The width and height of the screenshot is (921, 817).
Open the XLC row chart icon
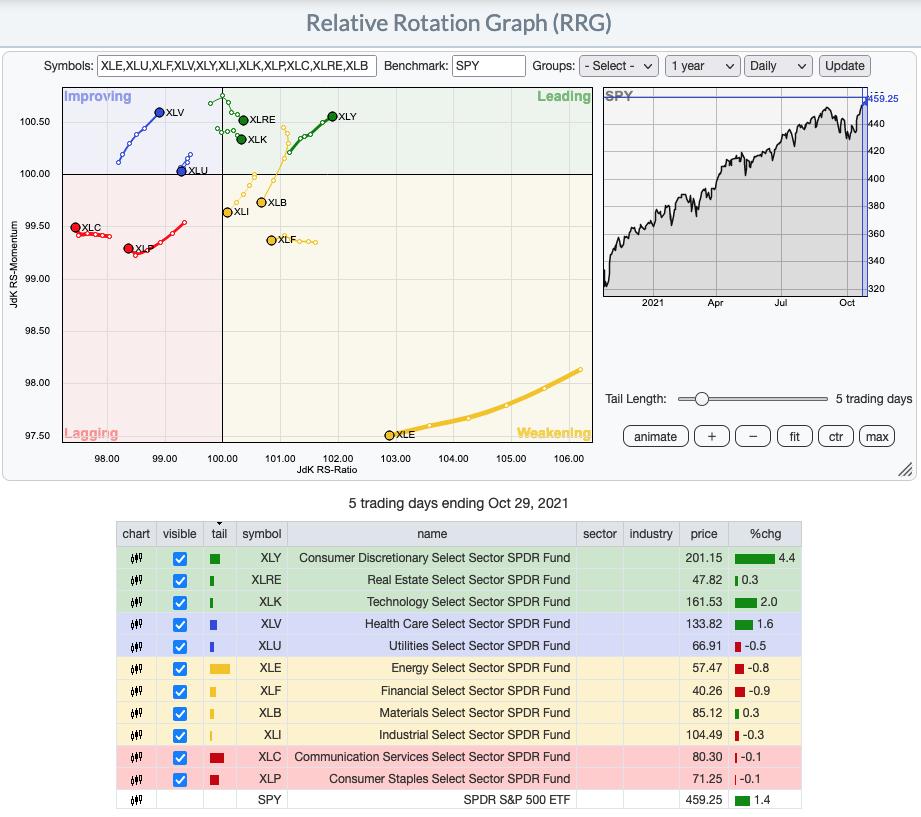tap(136, 757)
